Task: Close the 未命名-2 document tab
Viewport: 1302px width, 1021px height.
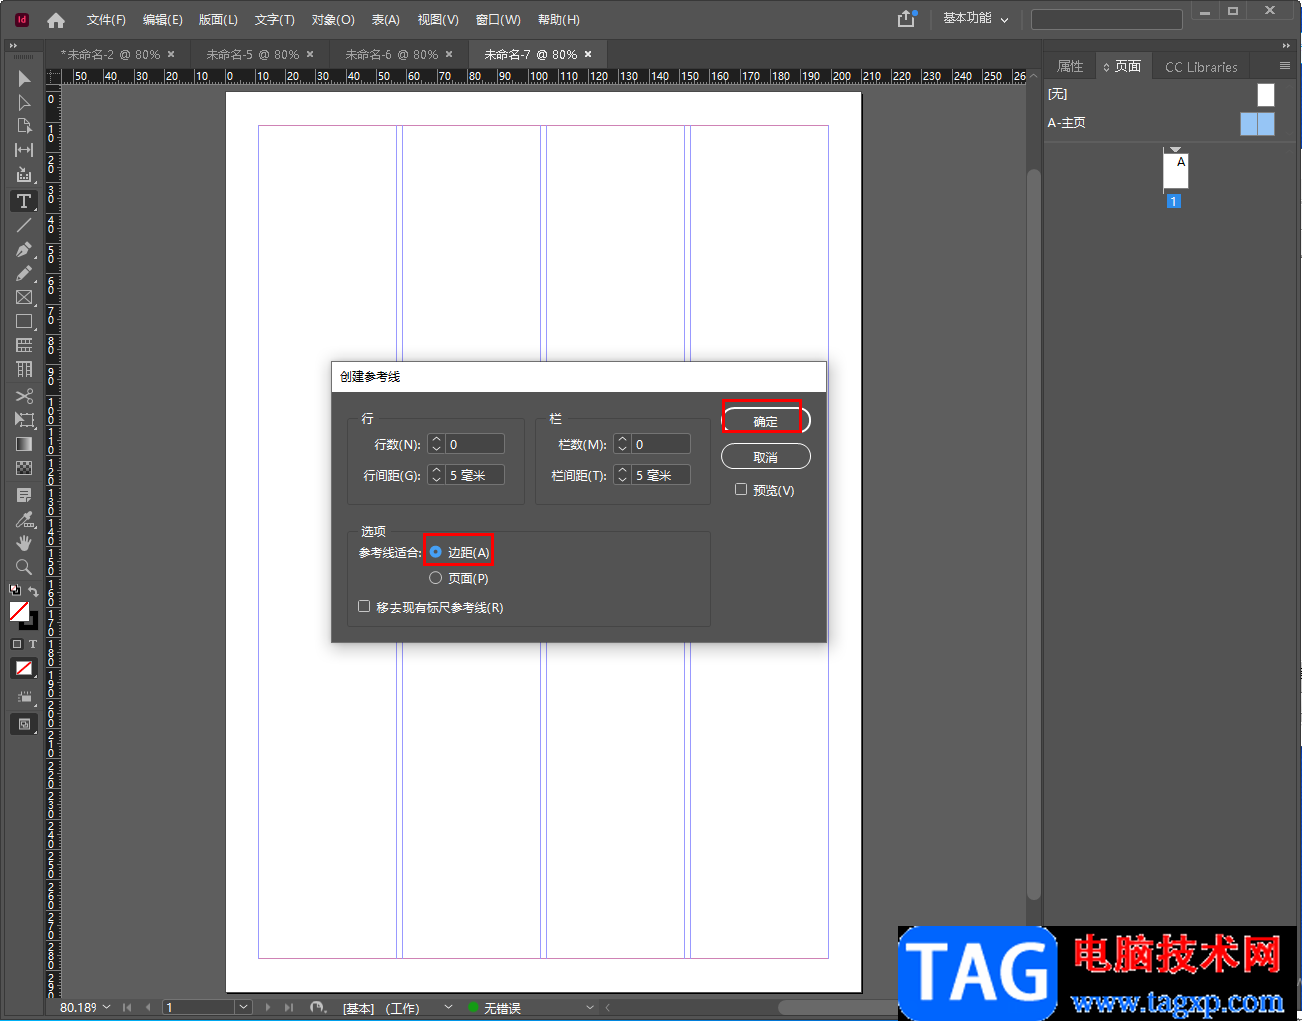Action: 171,54
